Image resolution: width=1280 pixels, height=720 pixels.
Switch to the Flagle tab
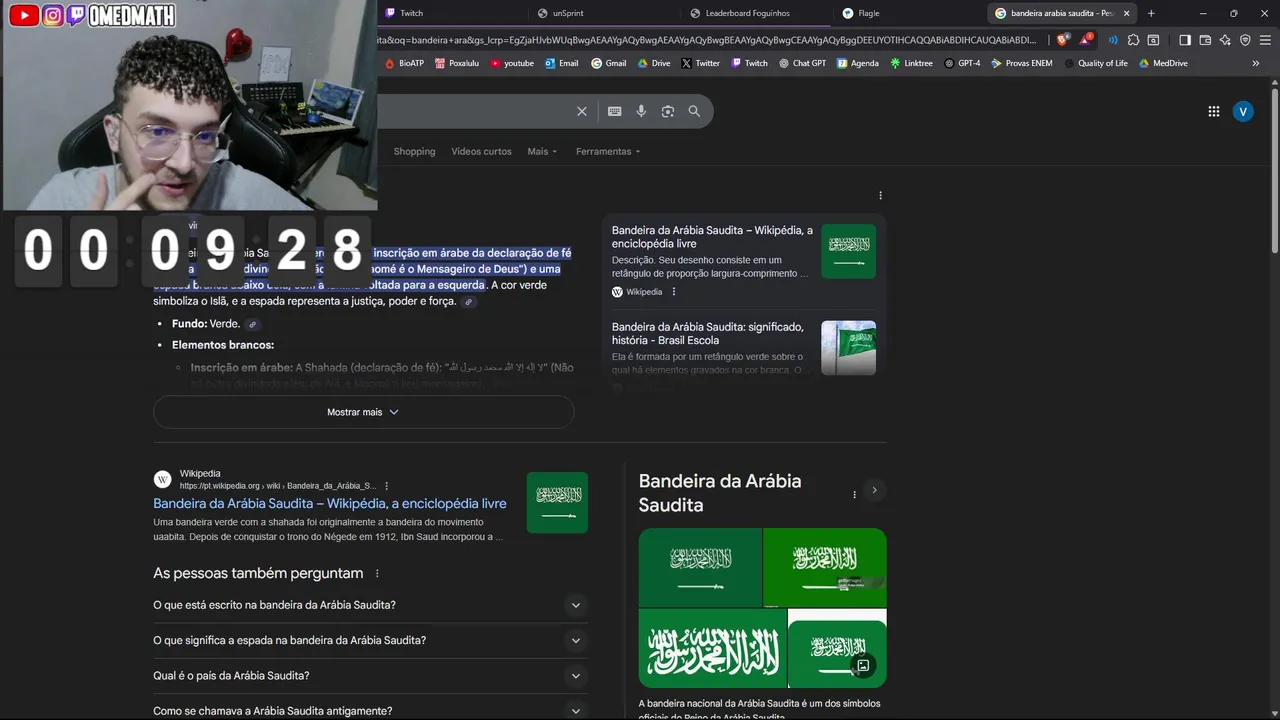tap(907, 13)
